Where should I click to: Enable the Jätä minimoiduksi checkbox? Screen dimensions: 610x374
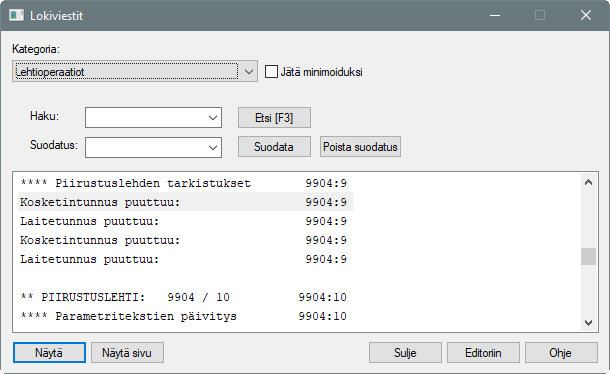(271, 72)
